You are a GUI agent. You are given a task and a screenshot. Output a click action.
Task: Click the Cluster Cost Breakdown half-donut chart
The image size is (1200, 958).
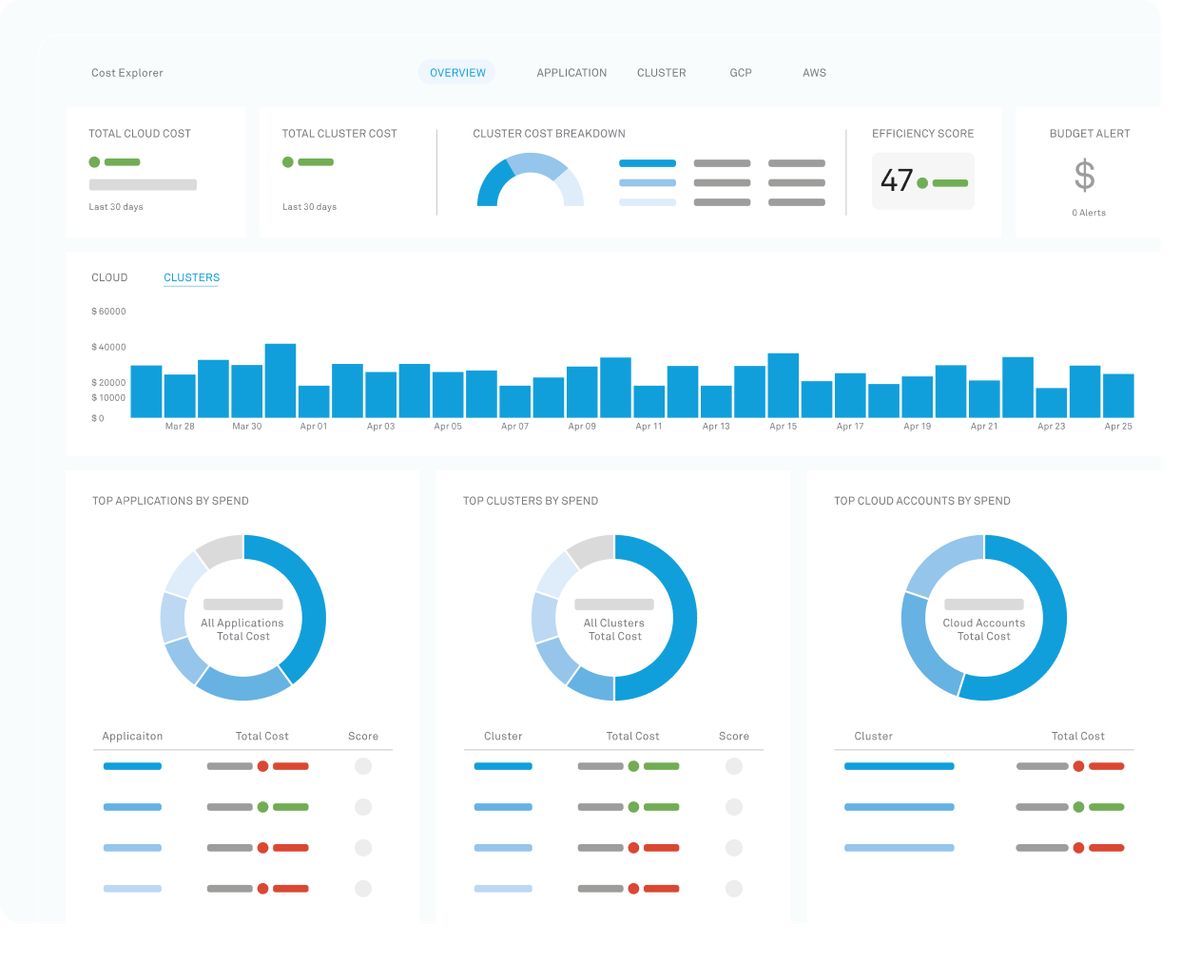click(x=530, y=180)
